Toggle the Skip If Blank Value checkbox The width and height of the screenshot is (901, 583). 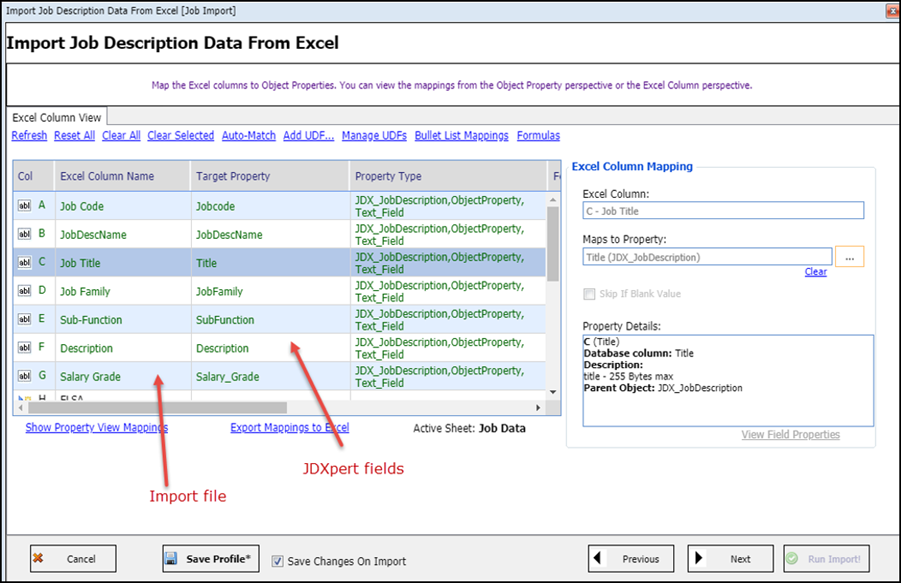click(589, 294)
